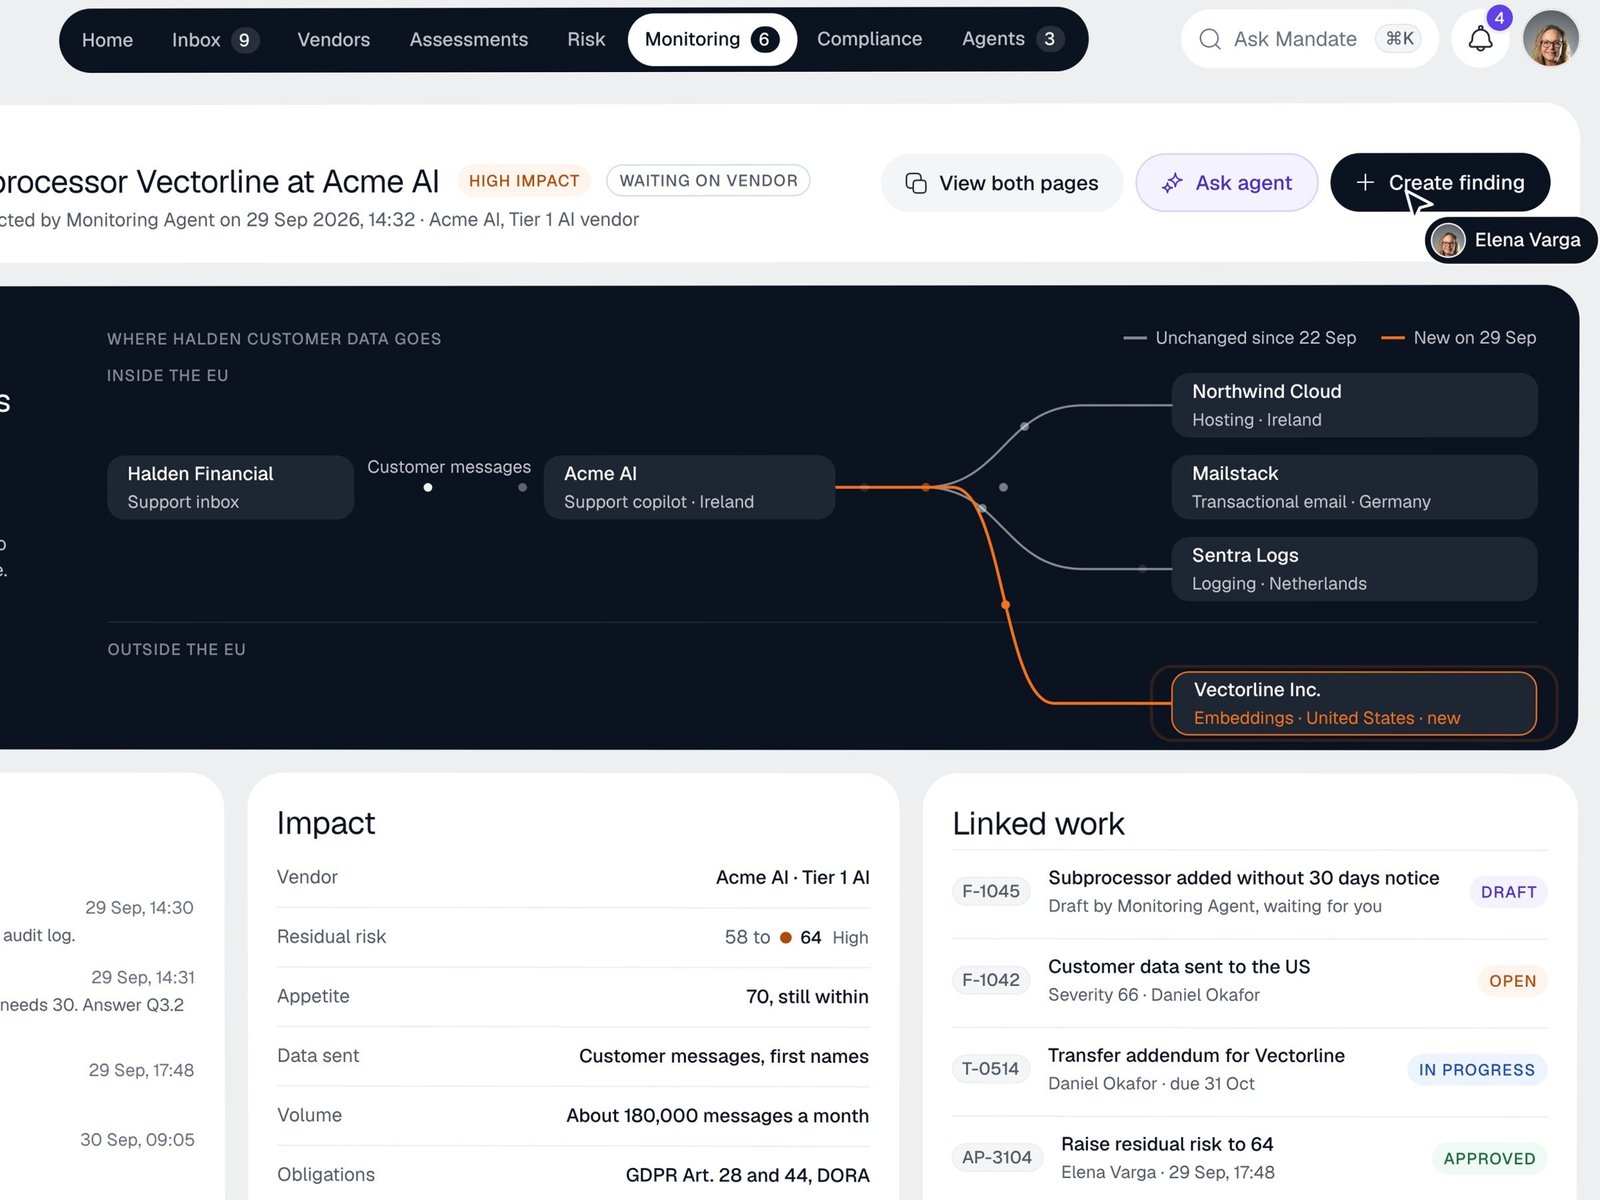This screenshot has width=1600, height=1200.
Task: Open the Home tab
Action: click(107, 40)
